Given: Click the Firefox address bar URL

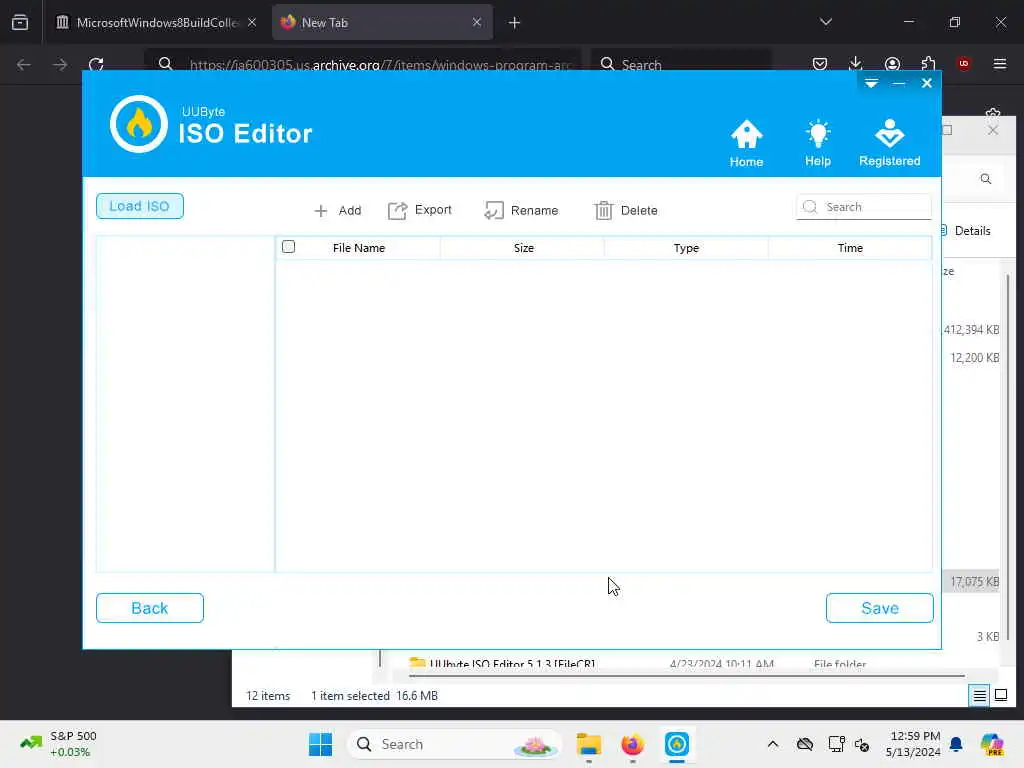Looking at the screenshot, I should [381, 65].
